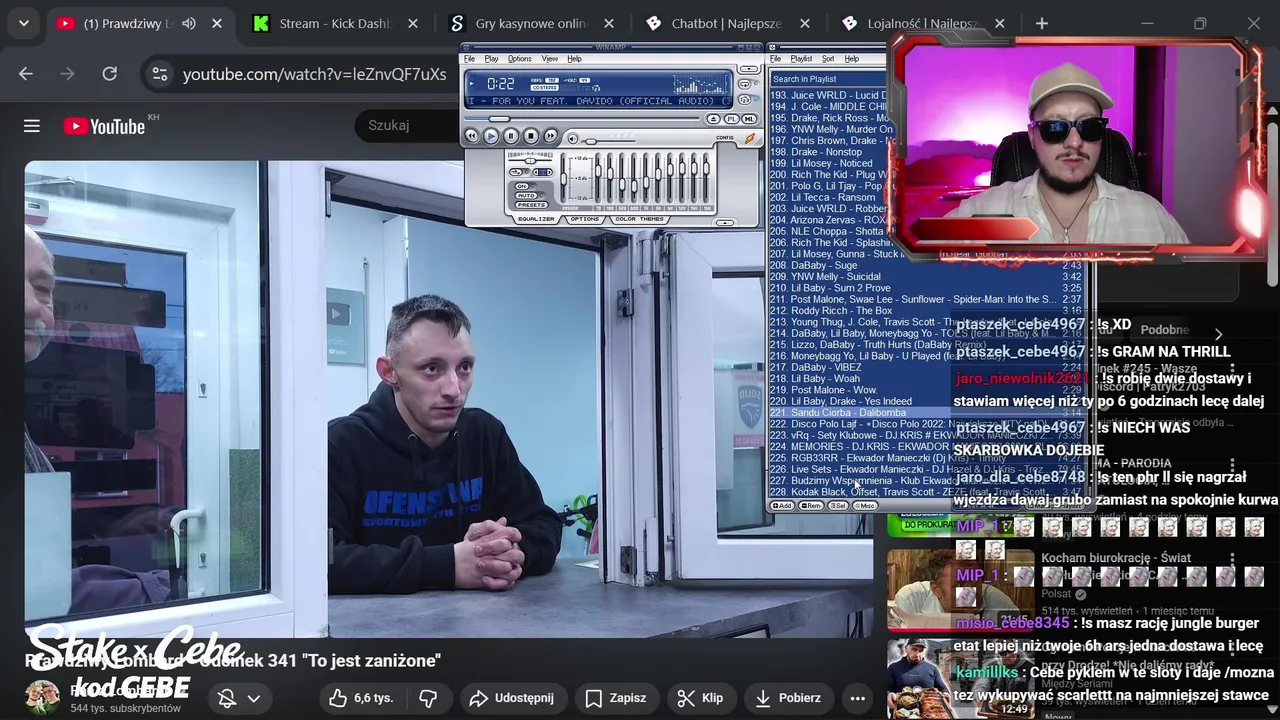Image resolution: width=1280 pixels, height=720 pixels.
Task: Click Winamp lightning bolt icon
Action: 750,138
